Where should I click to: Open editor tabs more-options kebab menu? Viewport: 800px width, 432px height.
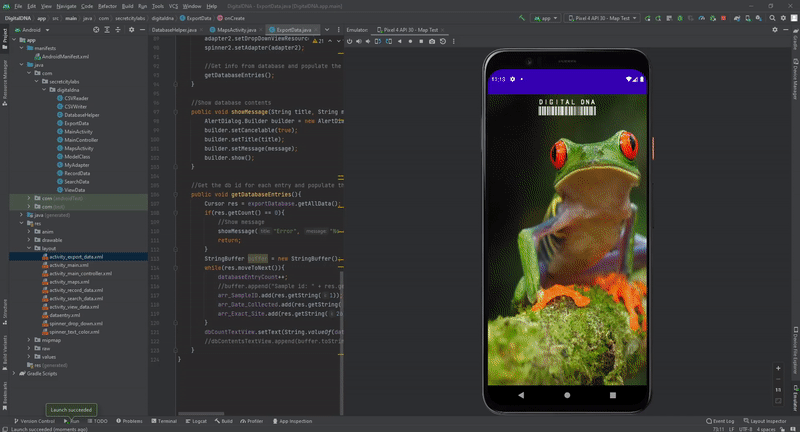338,30
